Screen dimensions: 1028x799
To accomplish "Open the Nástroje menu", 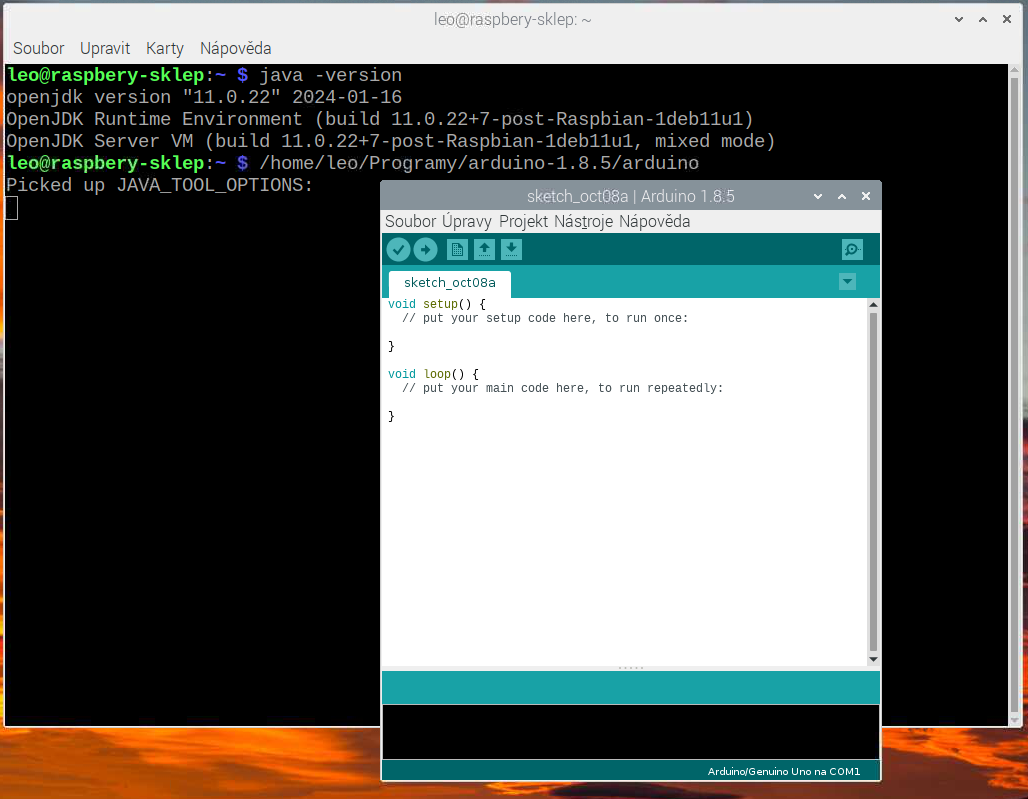I will point(583,222).
